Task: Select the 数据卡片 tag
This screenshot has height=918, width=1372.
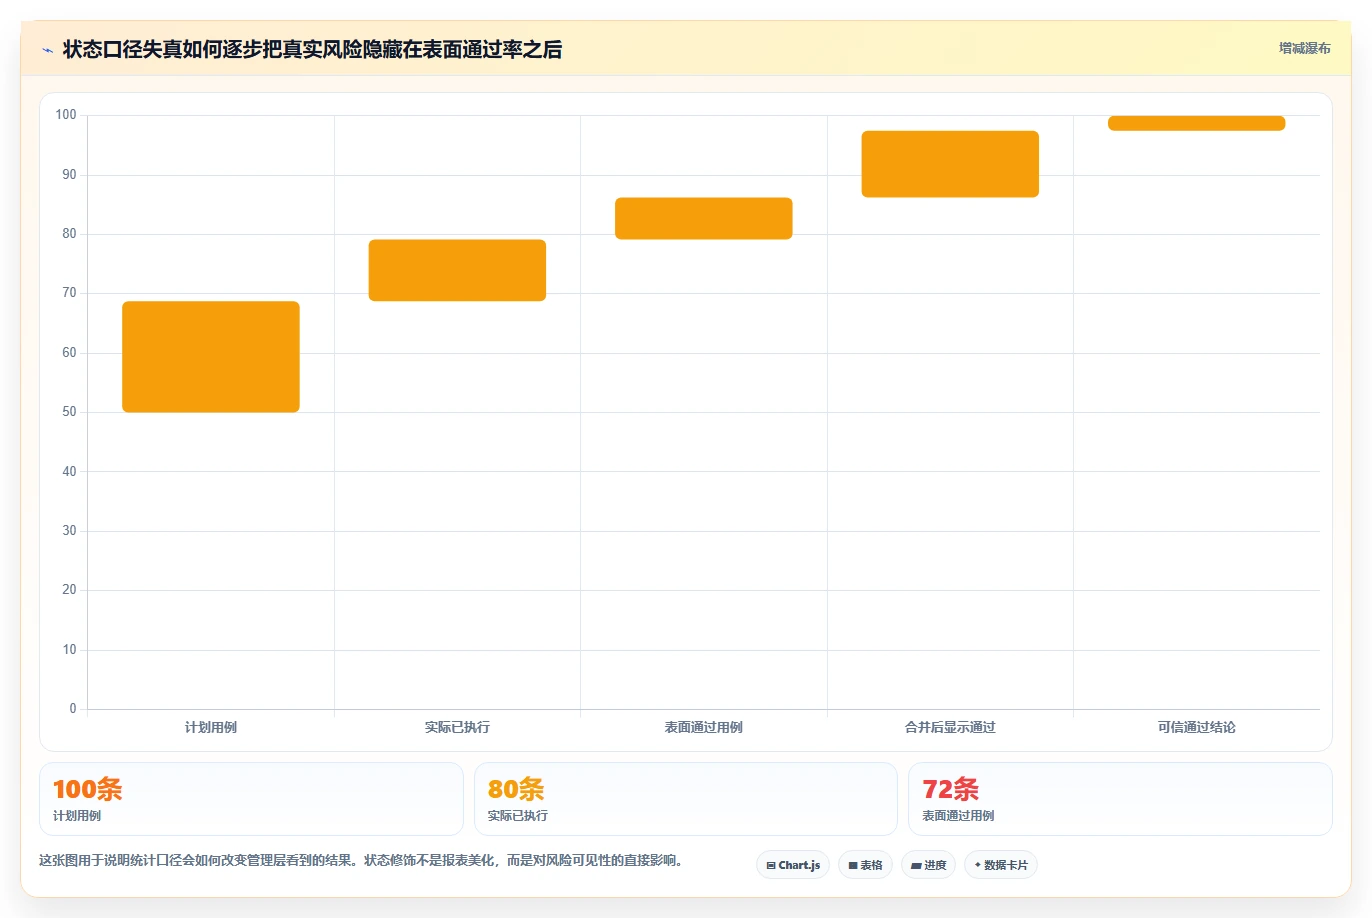Action: [x=1001, y=865]
